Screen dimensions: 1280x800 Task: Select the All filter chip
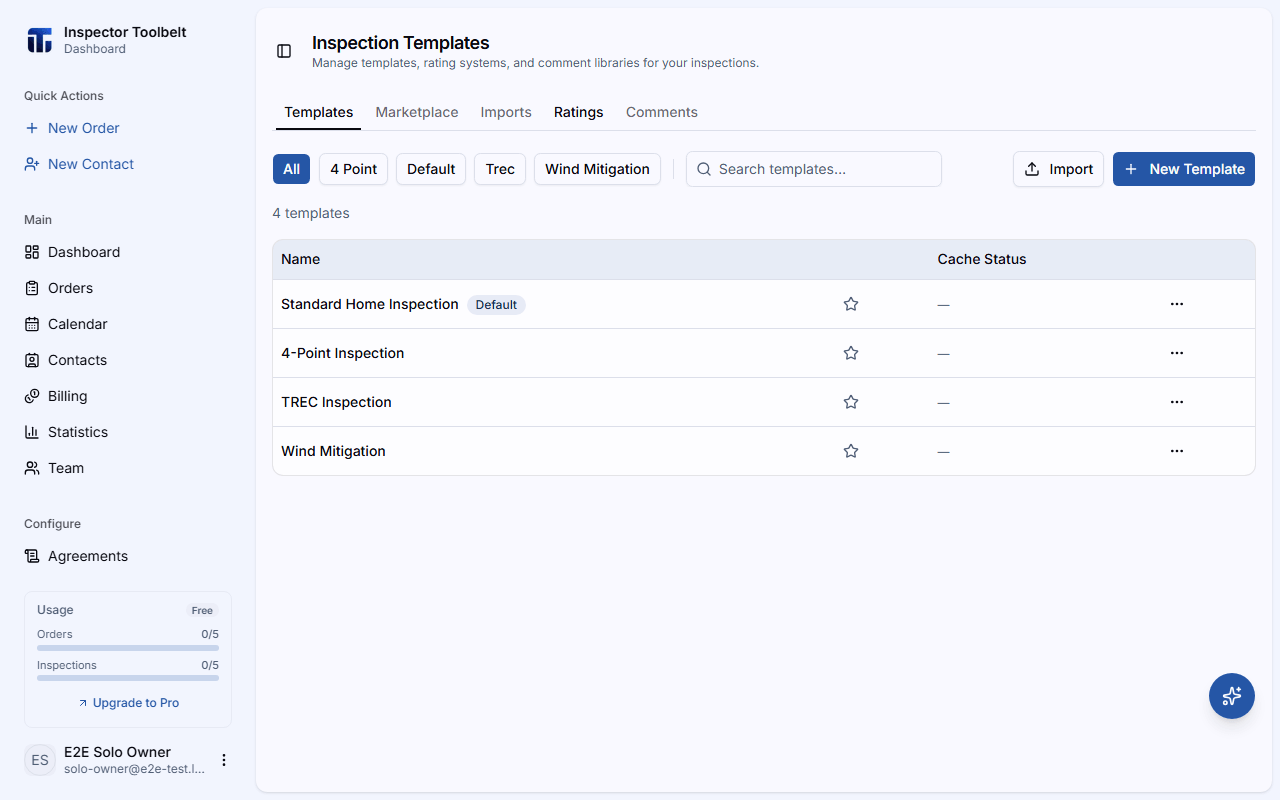291,169
